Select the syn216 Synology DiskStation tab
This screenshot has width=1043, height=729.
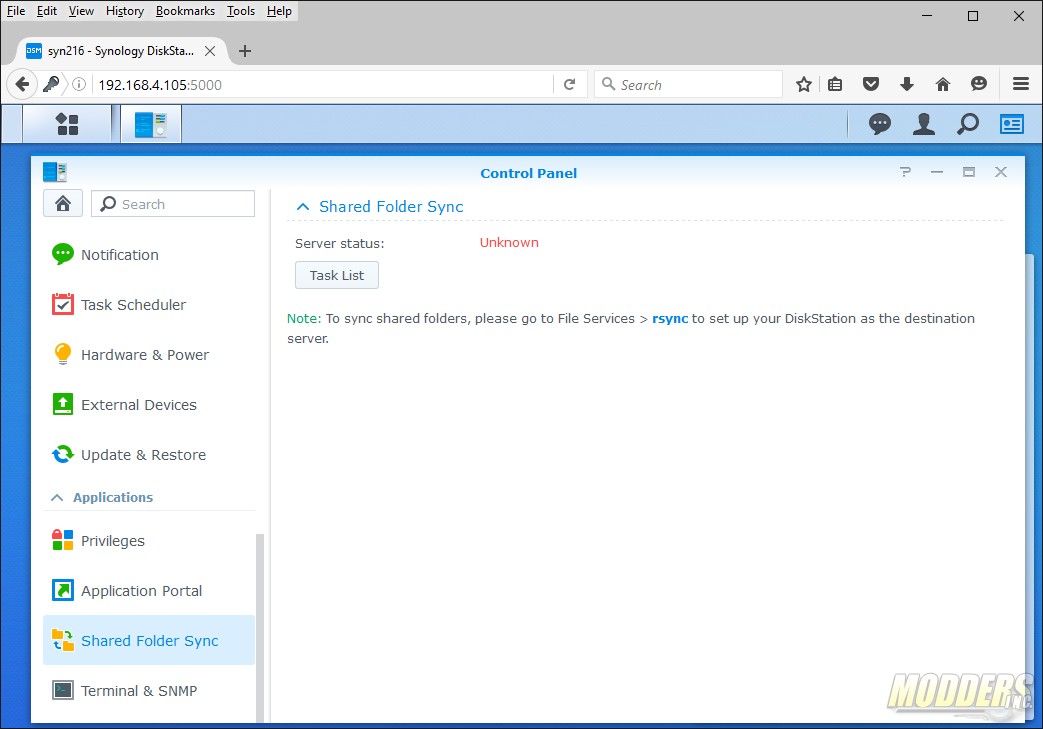click(120, 51)
